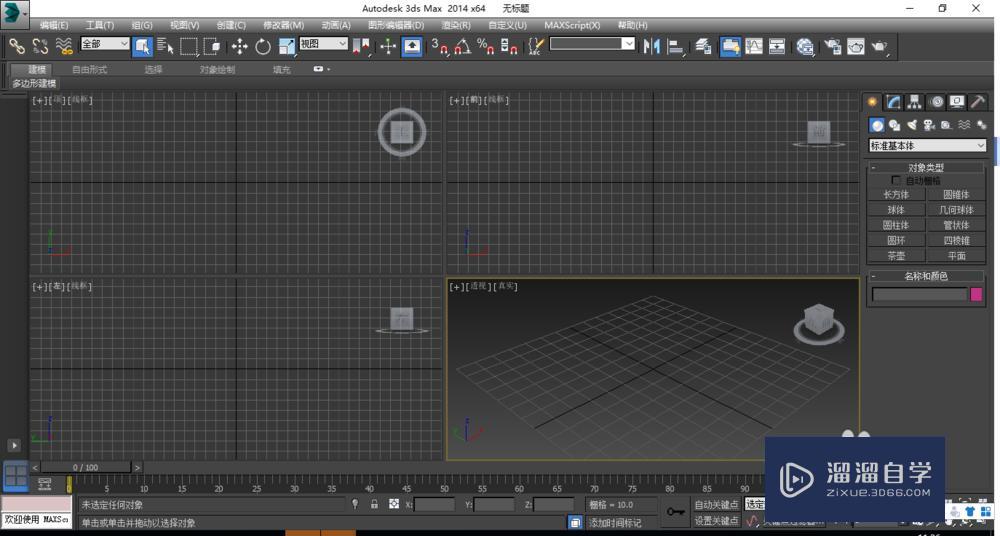Screen dimensions: 1000x536
Task: Click the 几何球体 button
Action: coord(956,210)
